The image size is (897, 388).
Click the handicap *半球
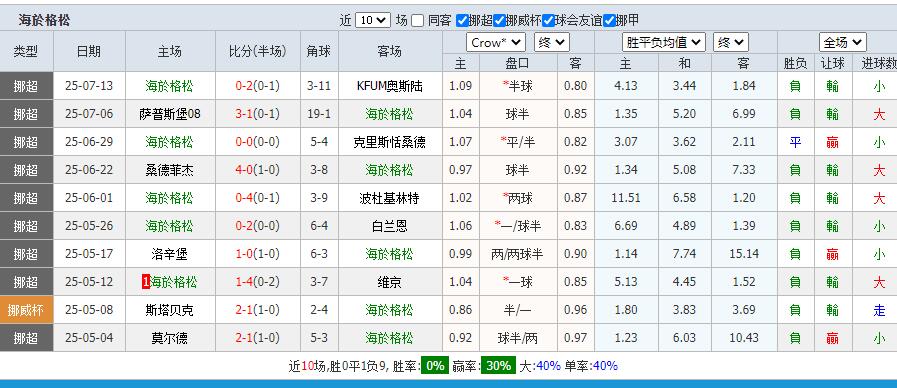point(518,86)
